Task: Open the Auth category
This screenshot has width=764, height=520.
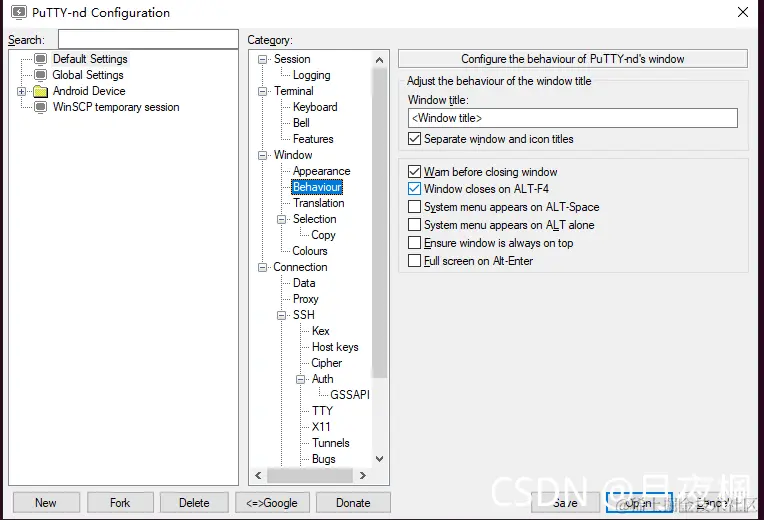Action: (322, 379)
